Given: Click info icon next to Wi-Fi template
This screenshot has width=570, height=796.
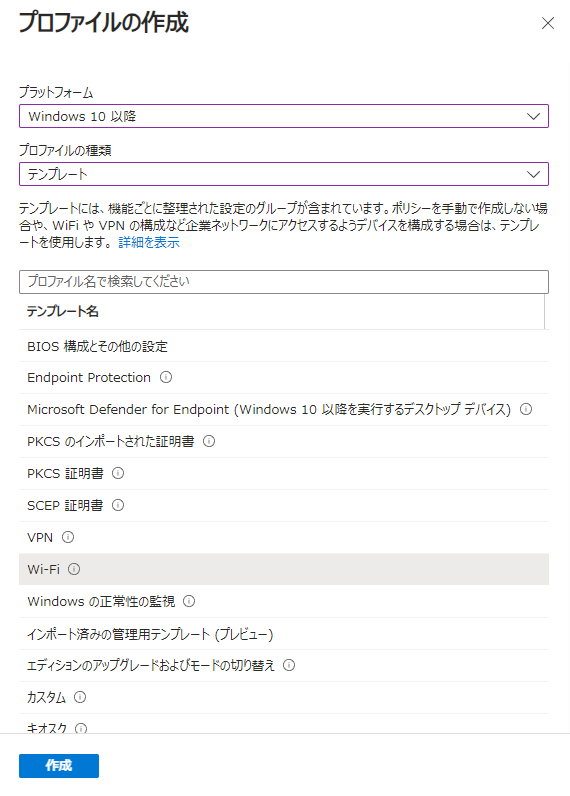Looking at the screenshot, I should [x=74, y=569].
